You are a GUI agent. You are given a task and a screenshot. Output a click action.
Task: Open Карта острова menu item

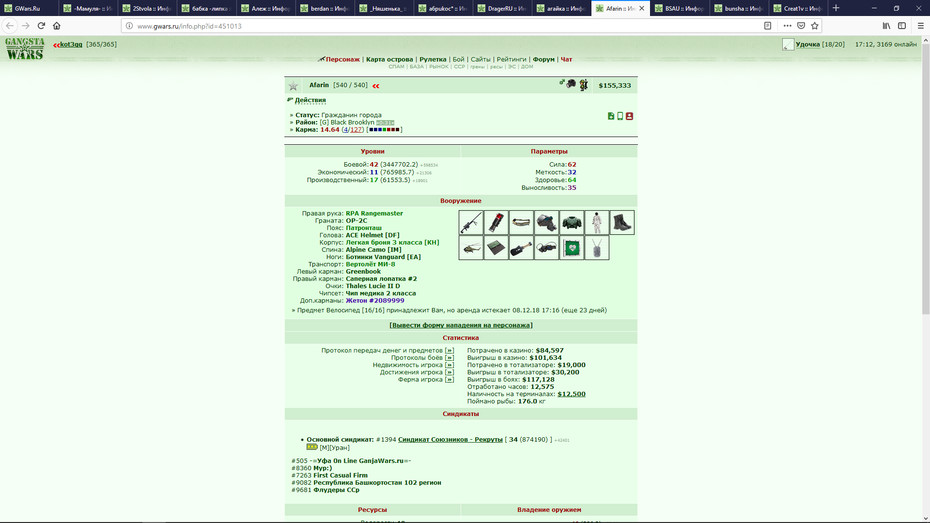(x=389, y=59)
